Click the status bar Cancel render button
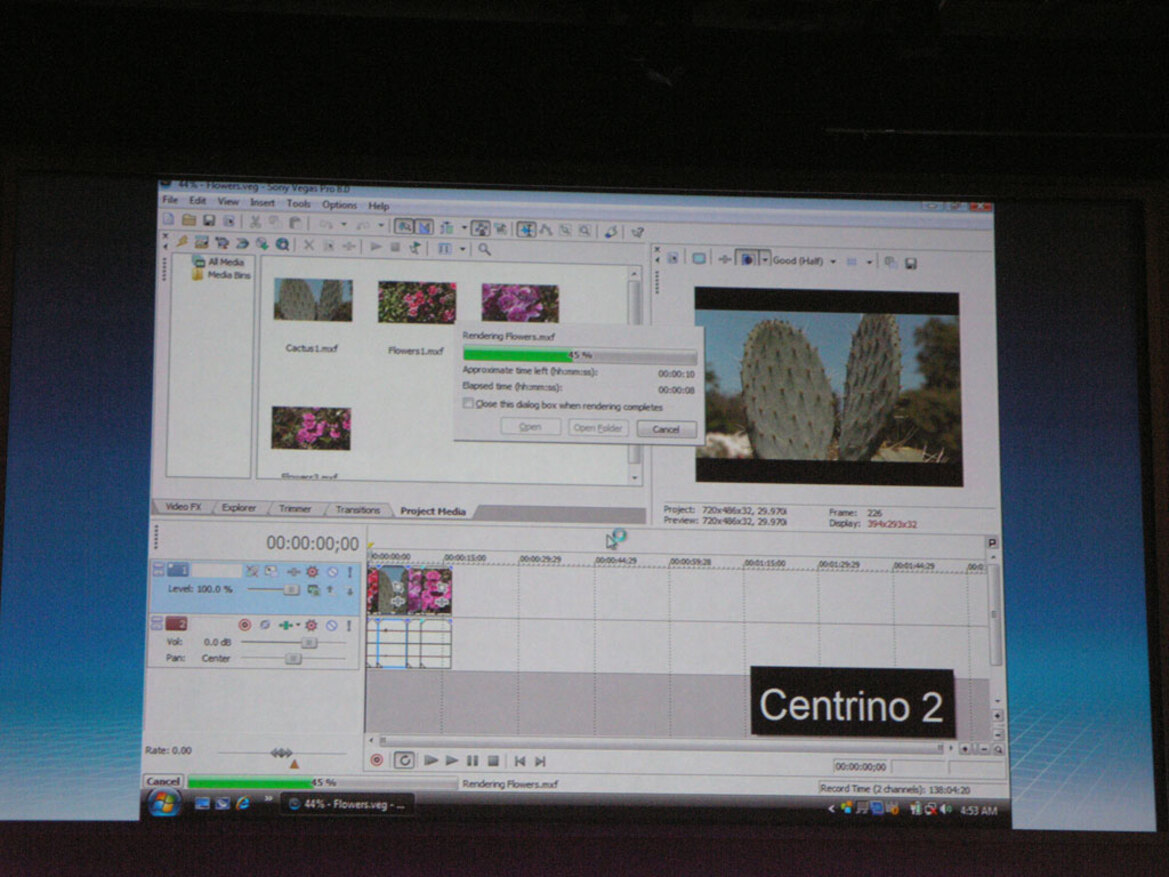Viewport: 1169px width, 877px height. tap(163, 781)
